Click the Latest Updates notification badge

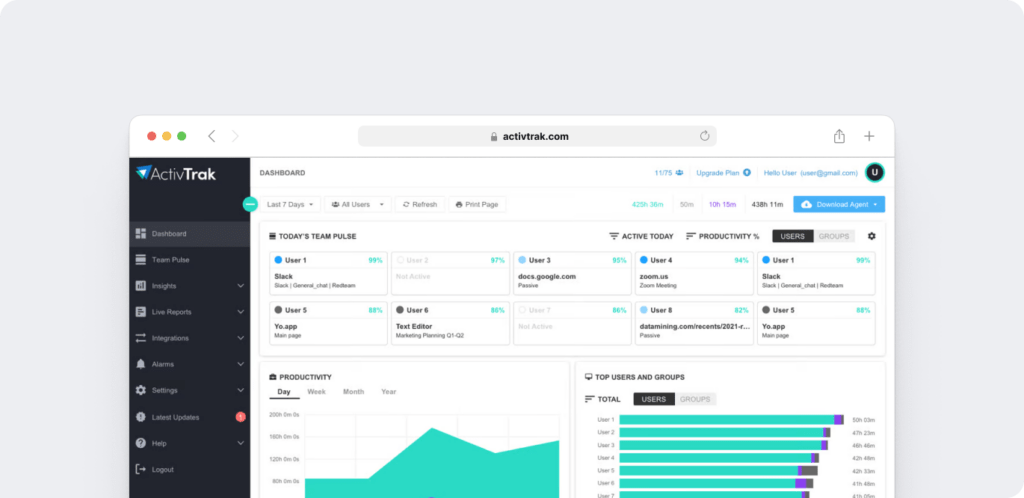(240, 417)
